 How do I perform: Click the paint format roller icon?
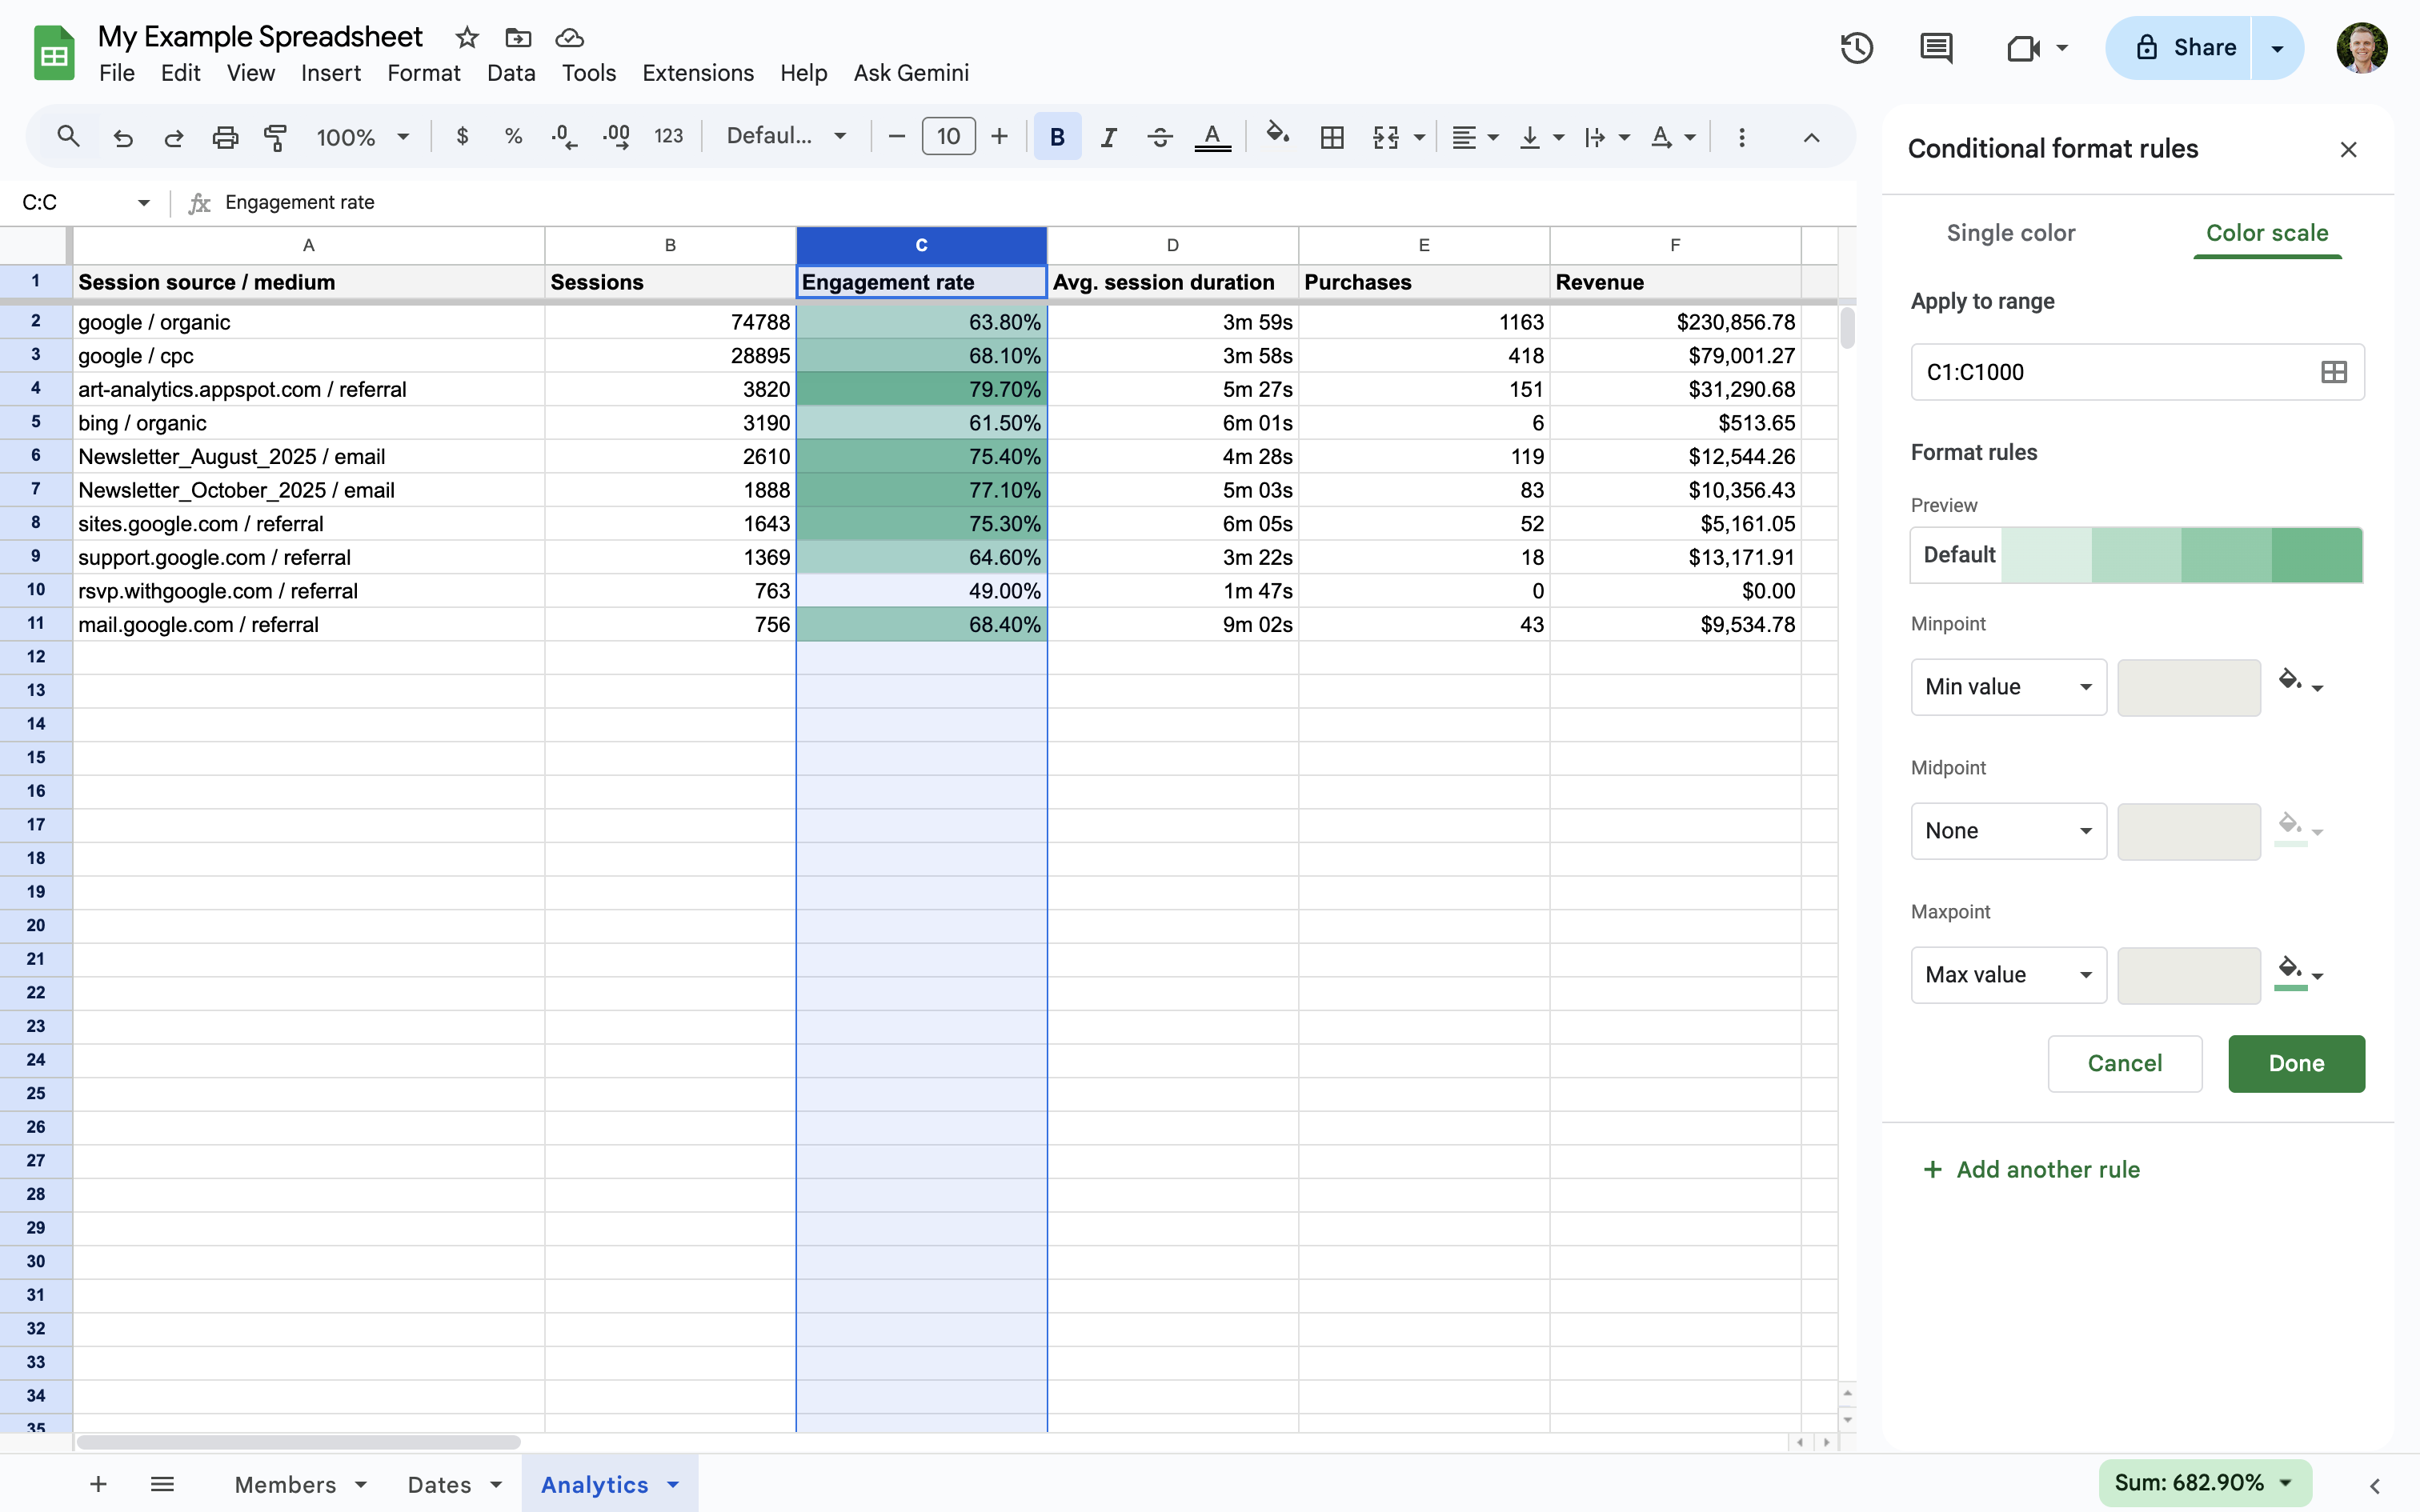tap(275, 137)
